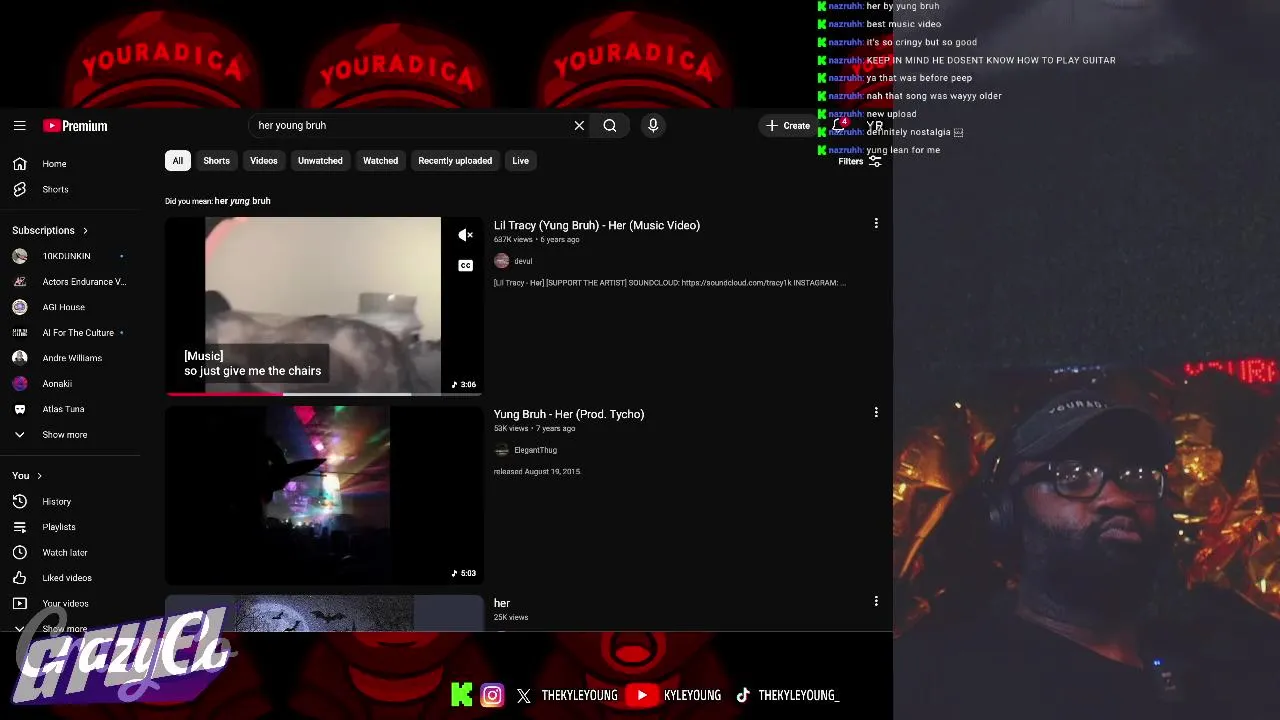Open the devul channel link
The image size is (1280, 720).
coord(523,261)
